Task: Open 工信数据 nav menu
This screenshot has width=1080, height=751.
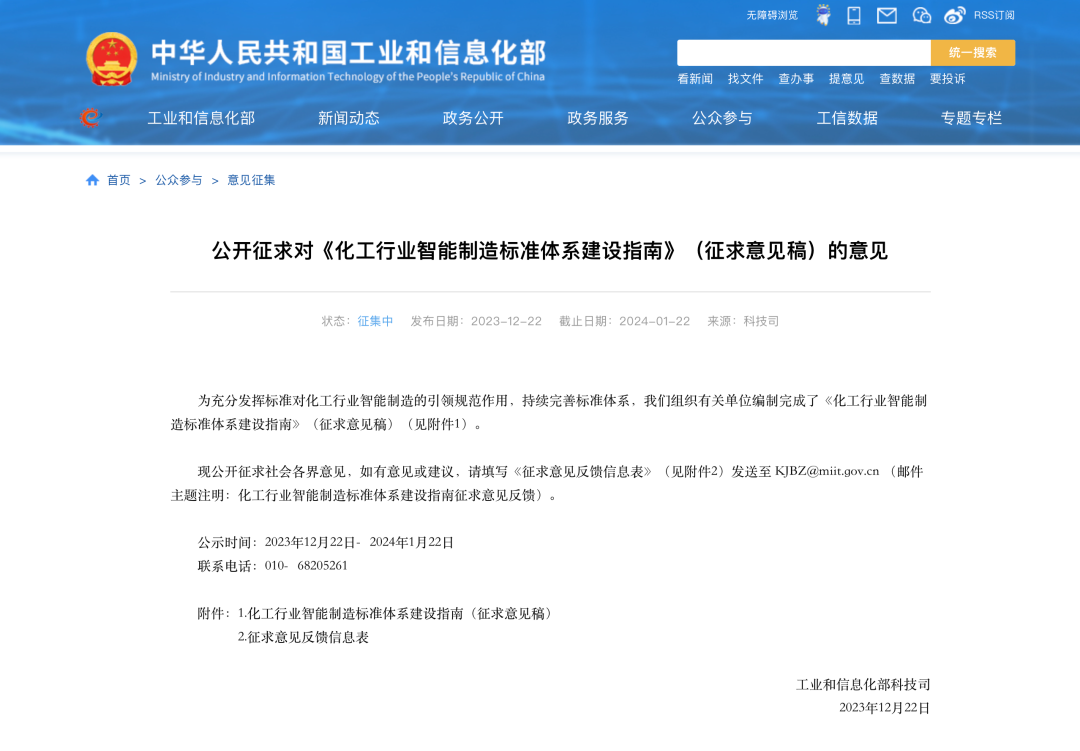Action: coord(847,118)
